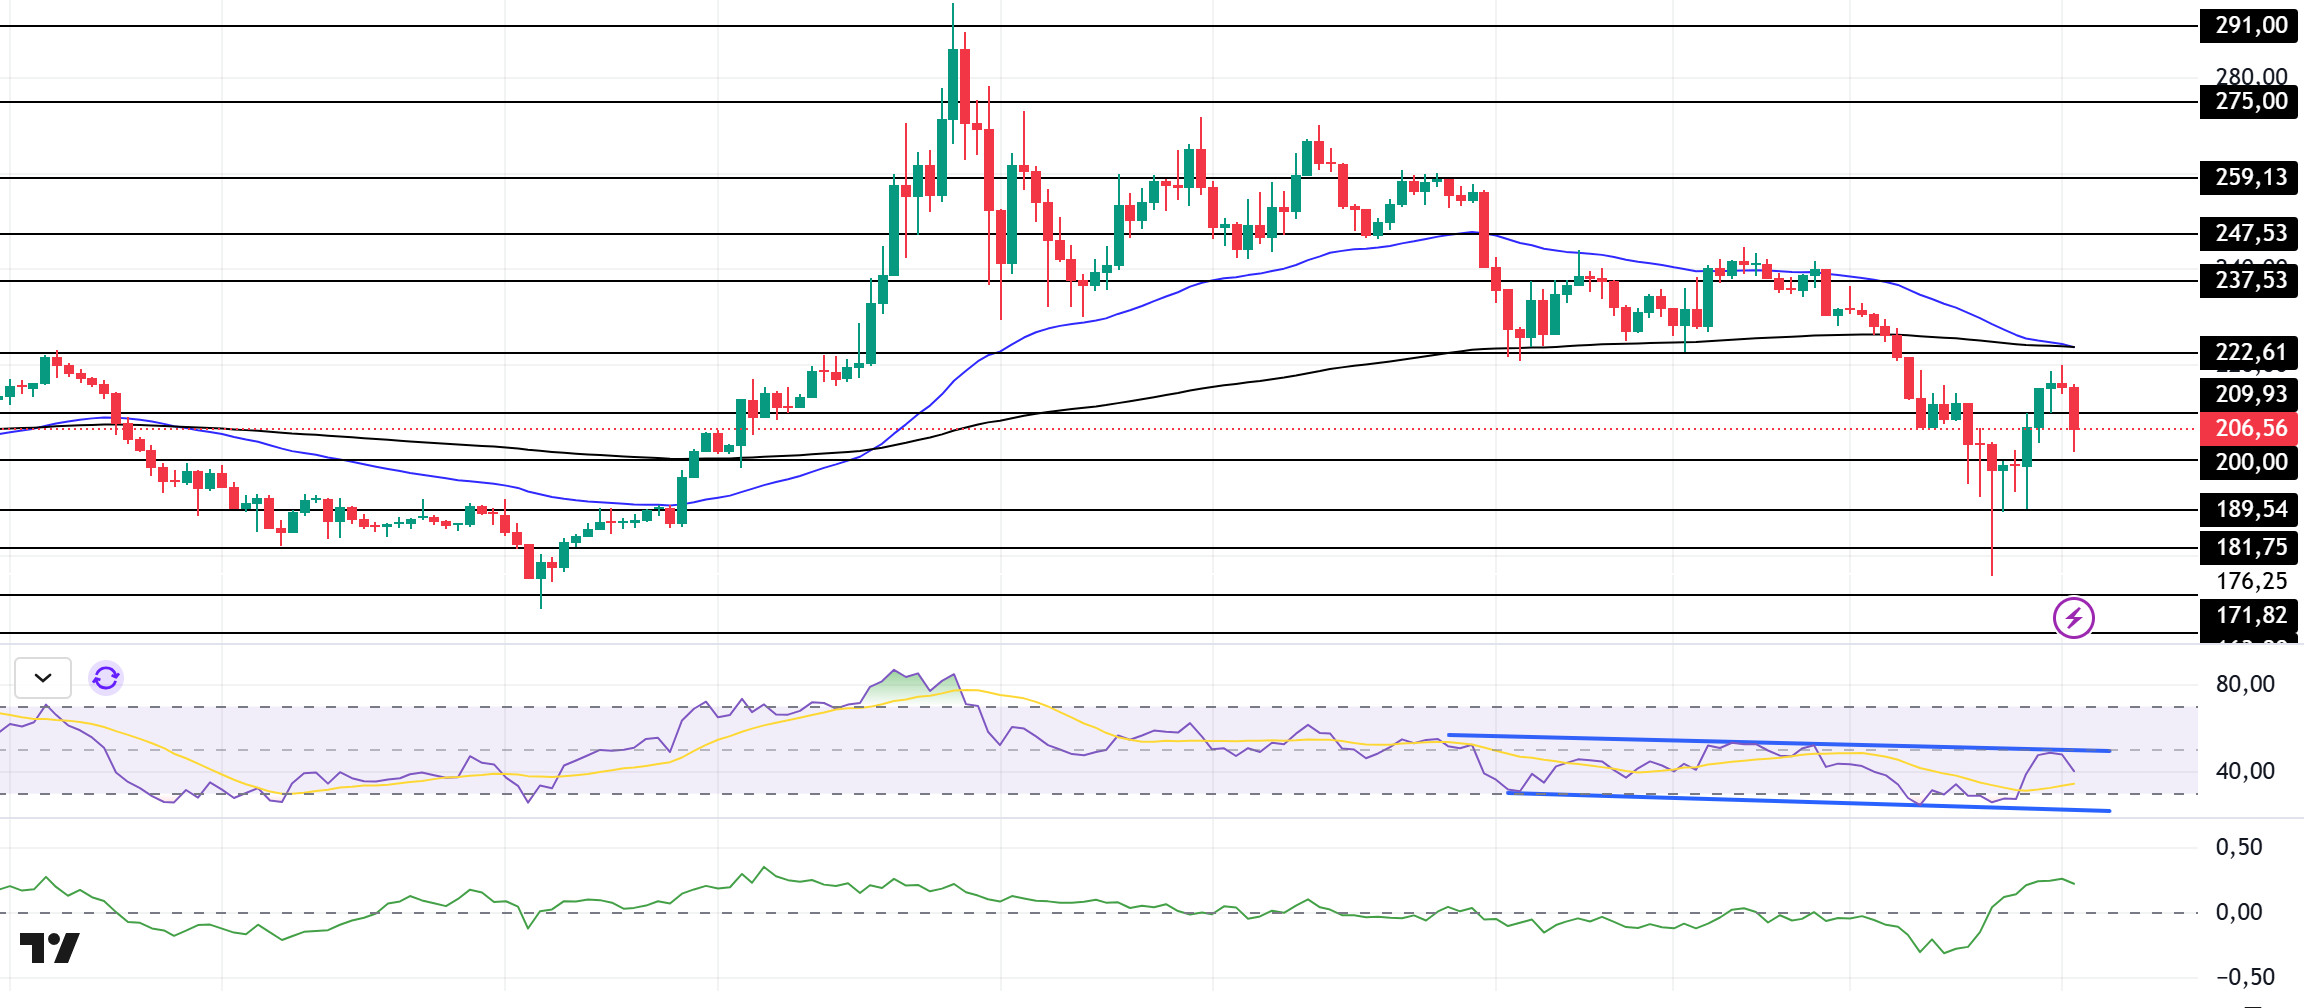Select the 181,75 price level label
2304x1008 pixels.
coord(2249,547)
